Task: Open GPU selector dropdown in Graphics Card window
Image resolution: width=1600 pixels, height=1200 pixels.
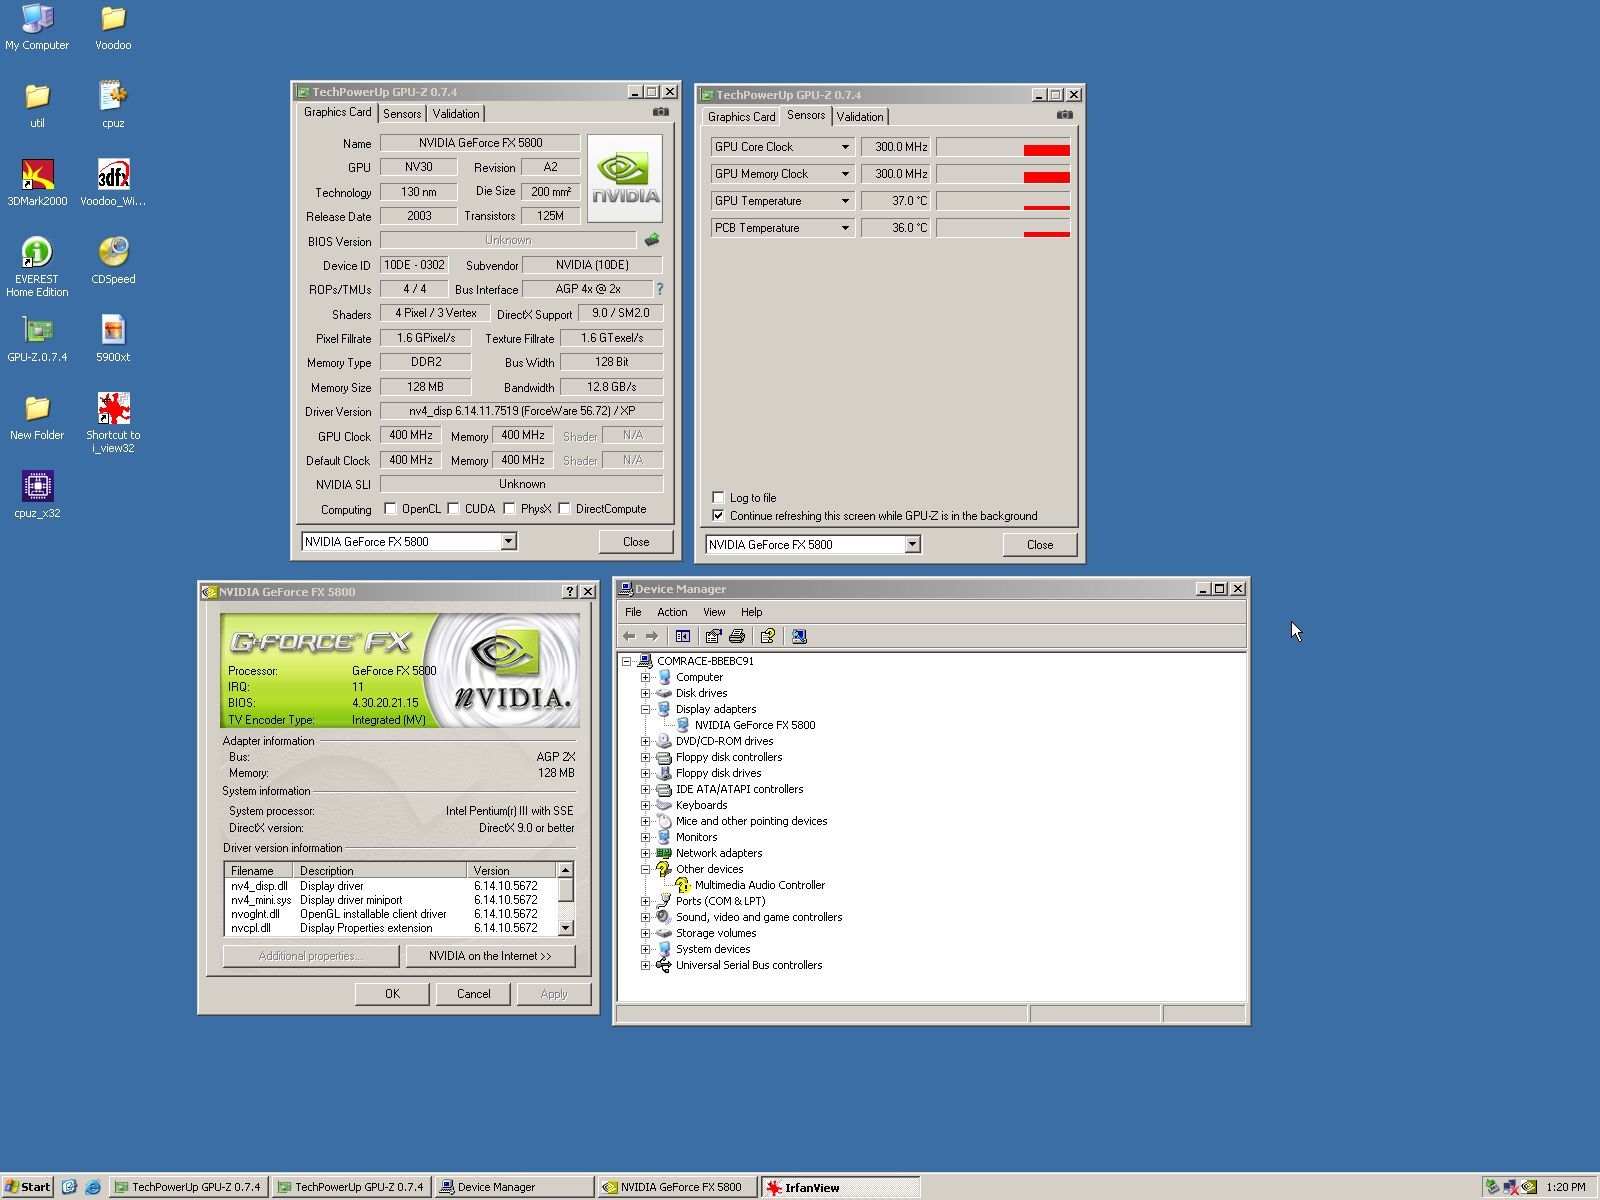Action: [508, 541]
